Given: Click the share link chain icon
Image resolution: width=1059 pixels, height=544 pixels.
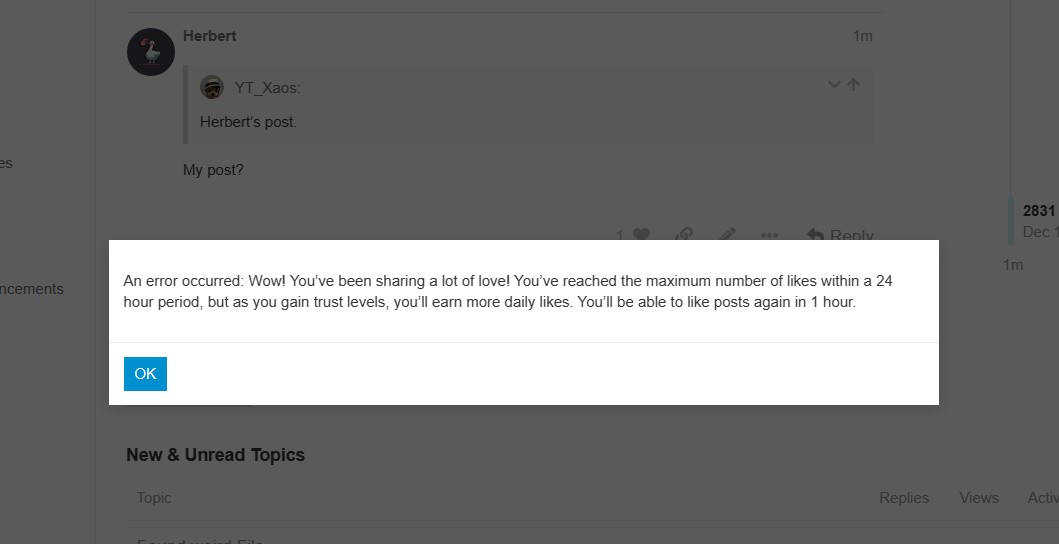Looking at the screenshot, I should [683, 234].
